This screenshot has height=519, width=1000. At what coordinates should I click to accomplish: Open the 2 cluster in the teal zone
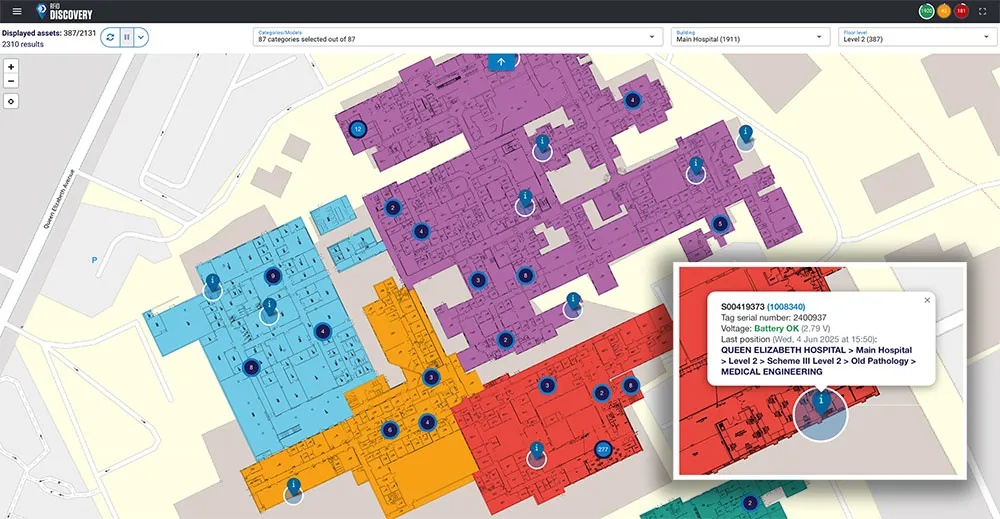(750, 503)
